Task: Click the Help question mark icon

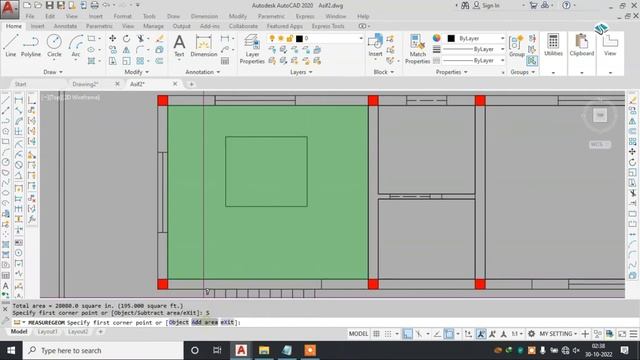Action: pos(566,5)
